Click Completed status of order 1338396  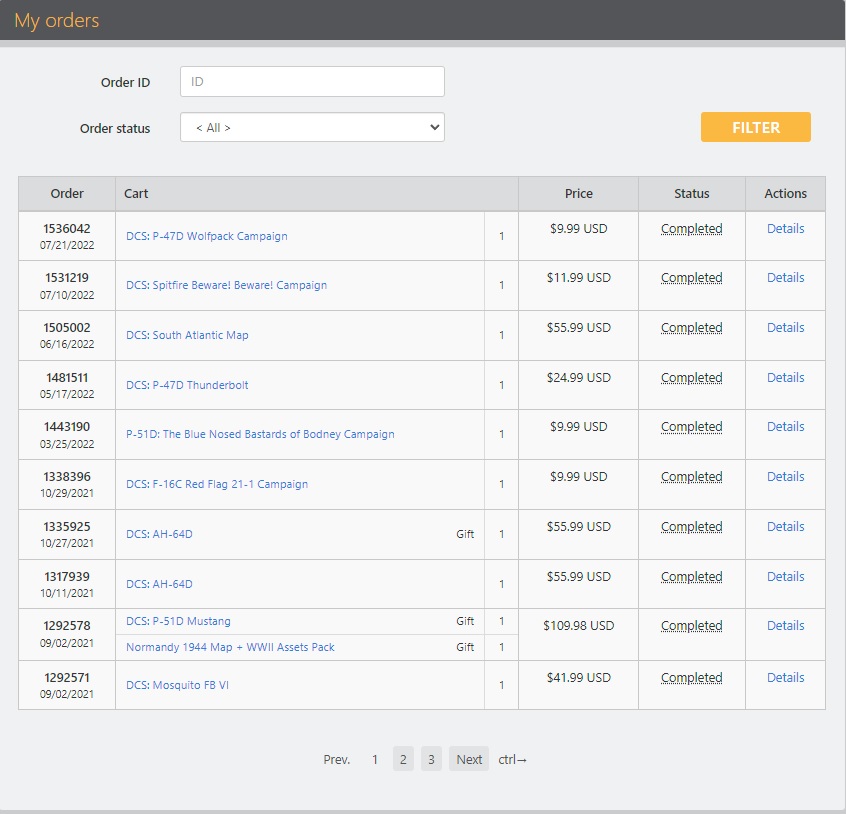click(x=692, y=477)
